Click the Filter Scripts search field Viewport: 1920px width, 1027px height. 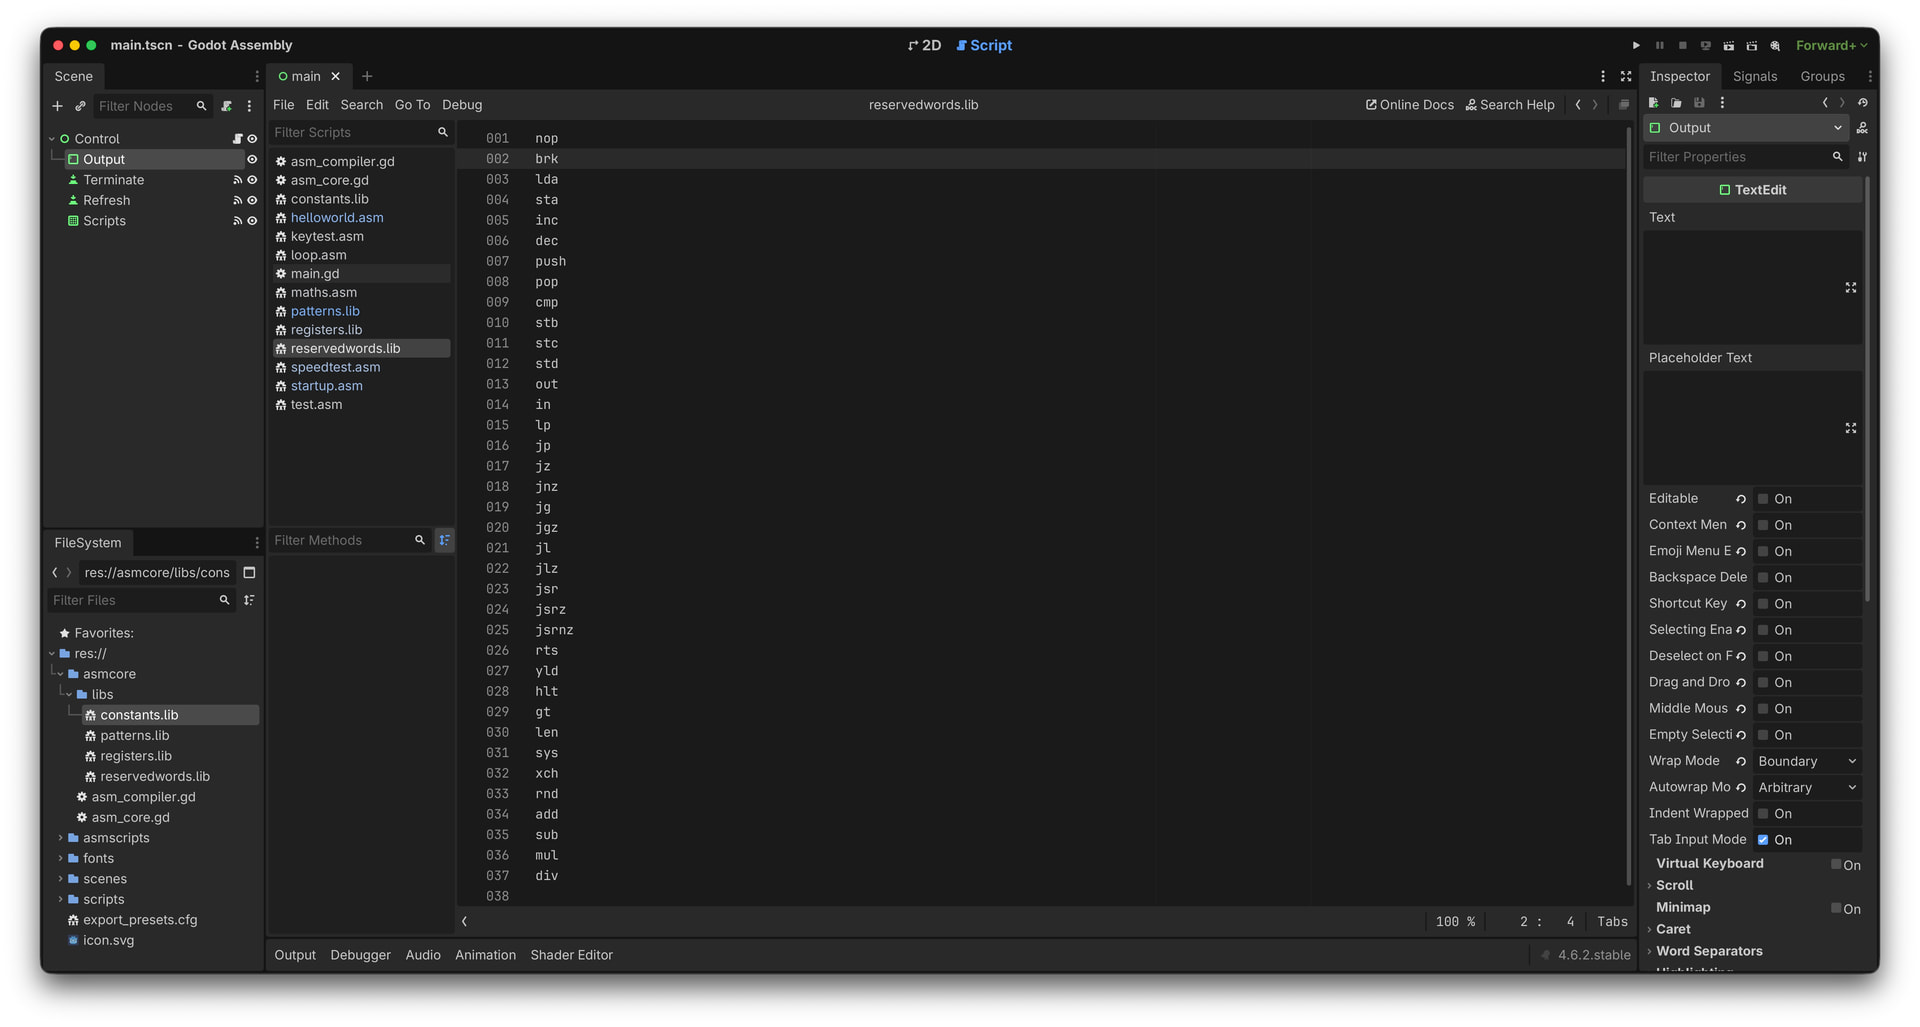(x=352, y=133)
